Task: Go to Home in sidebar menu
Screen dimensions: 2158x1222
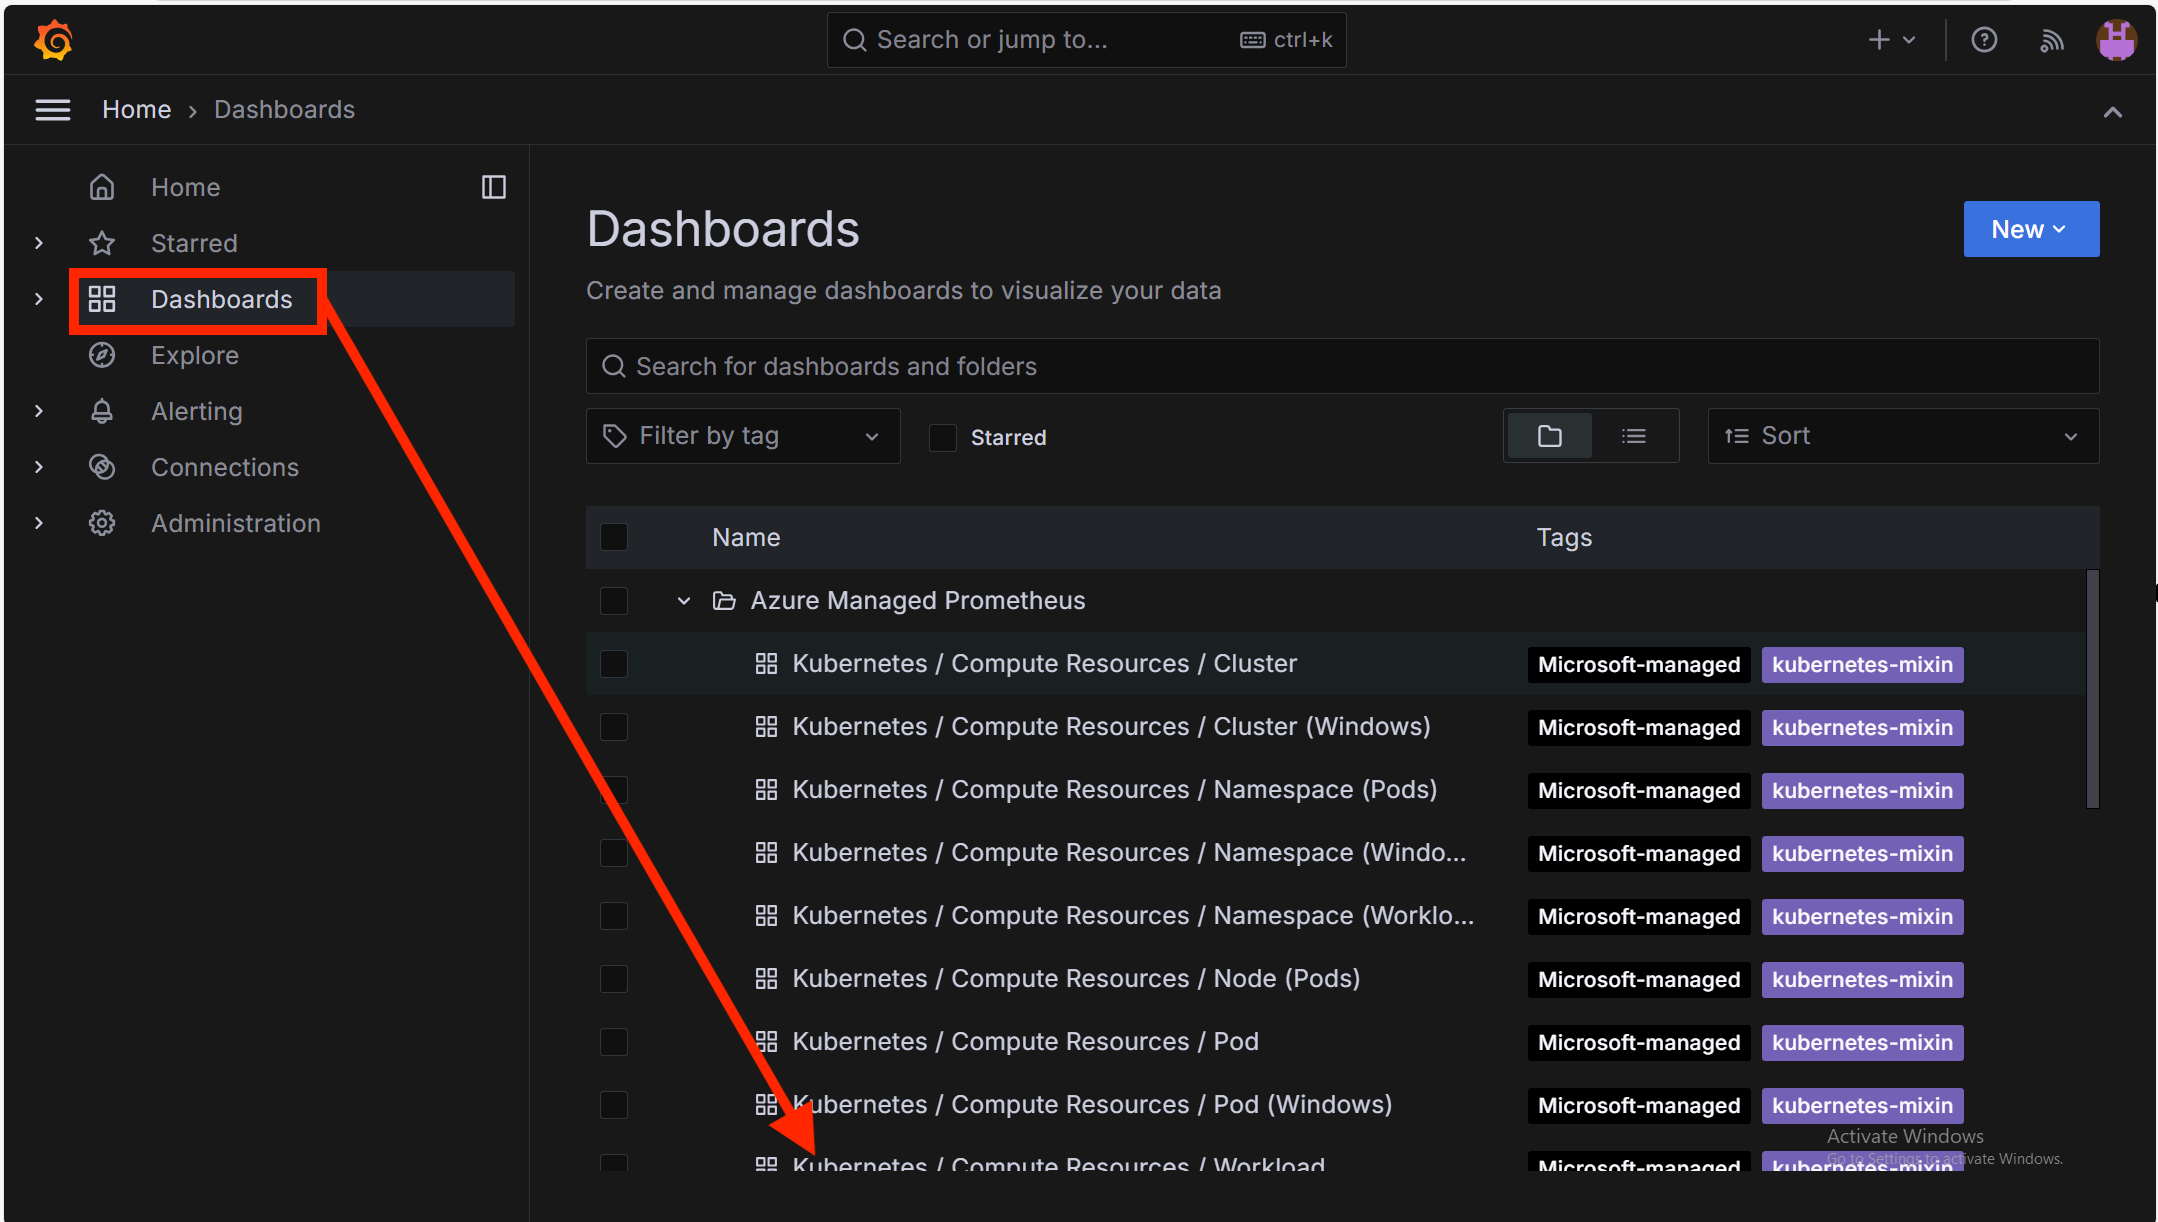Action: [x=186, y=187]
